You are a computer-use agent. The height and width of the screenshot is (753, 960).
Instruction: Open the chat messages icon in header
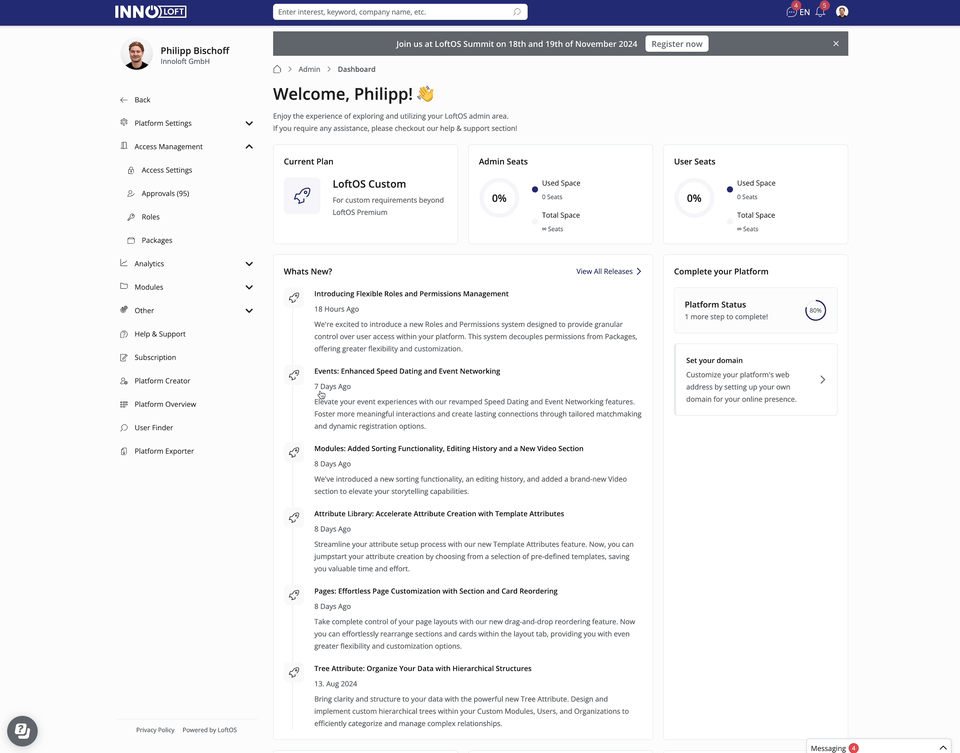tap(791, 12)
